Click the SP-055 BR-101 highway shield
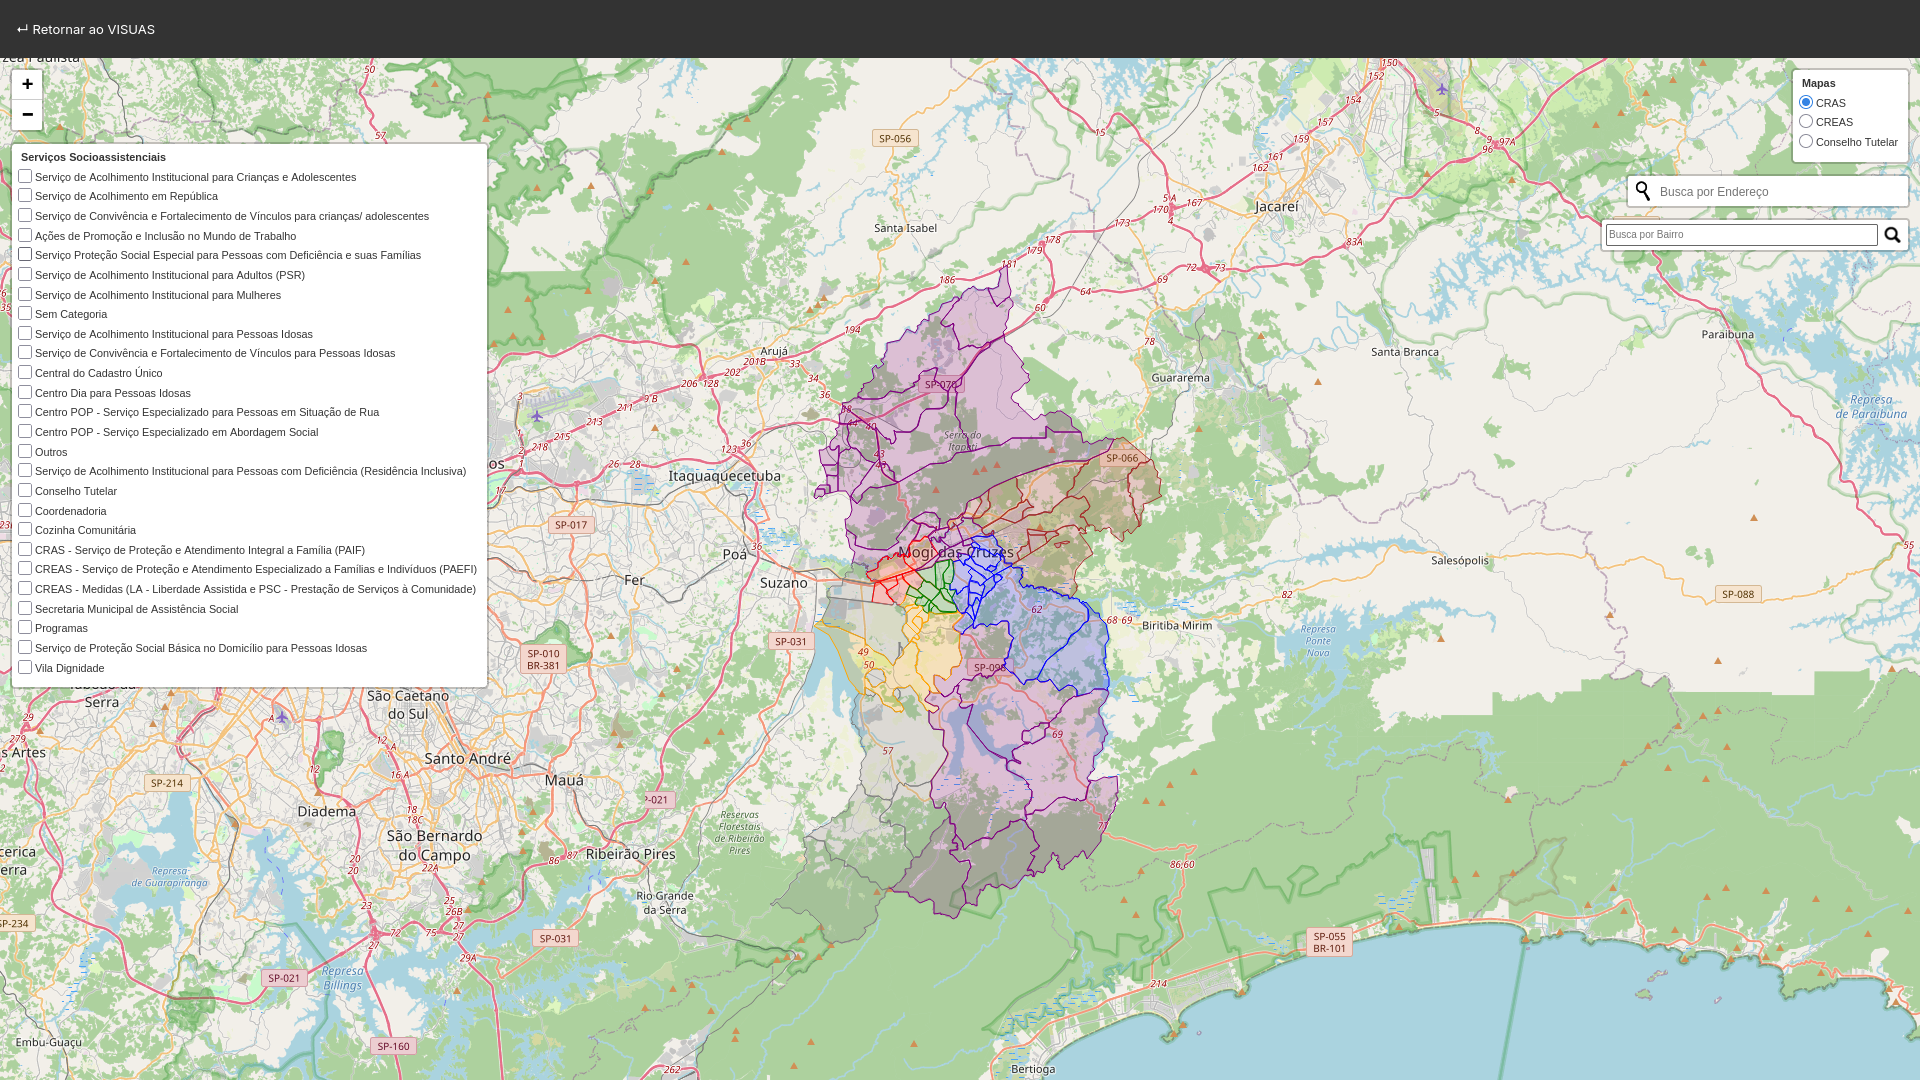Screen dimensions: 1920x1080 1329,942
